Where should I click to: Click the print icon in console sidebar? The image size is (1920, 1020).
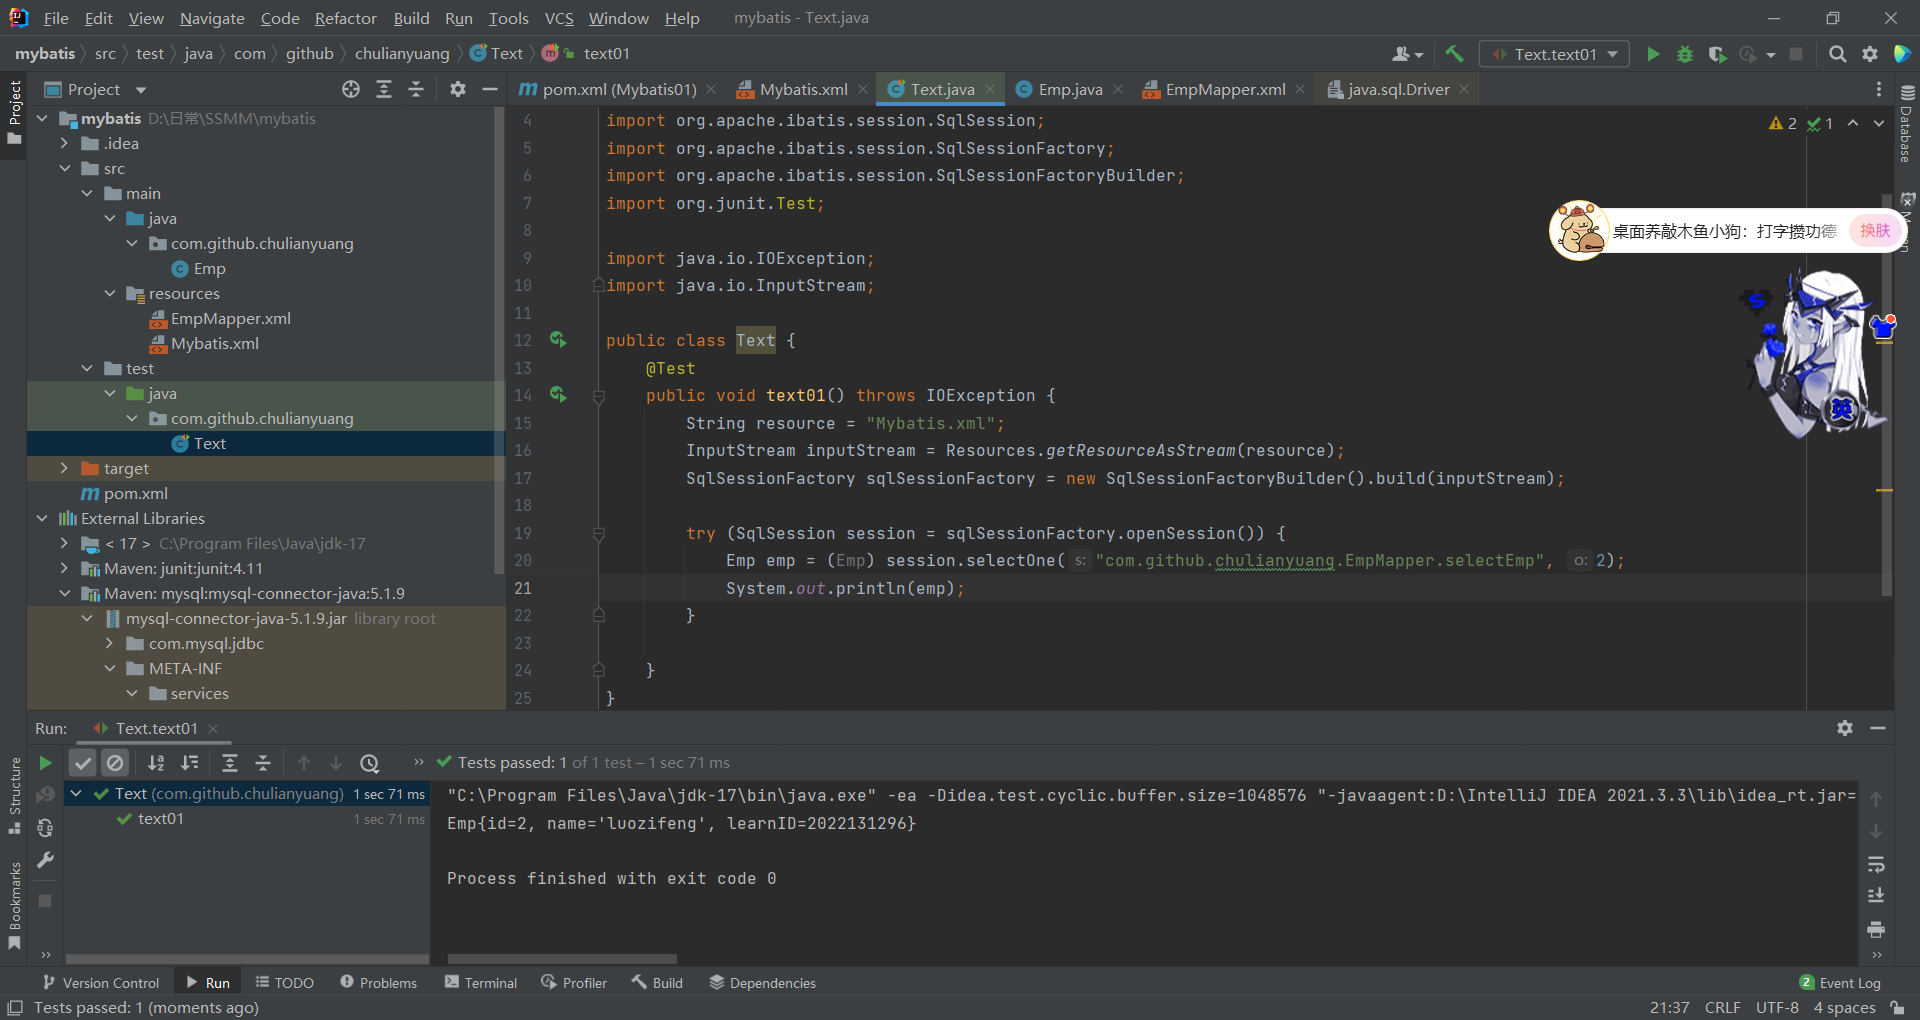click(x=1876, y=929)
